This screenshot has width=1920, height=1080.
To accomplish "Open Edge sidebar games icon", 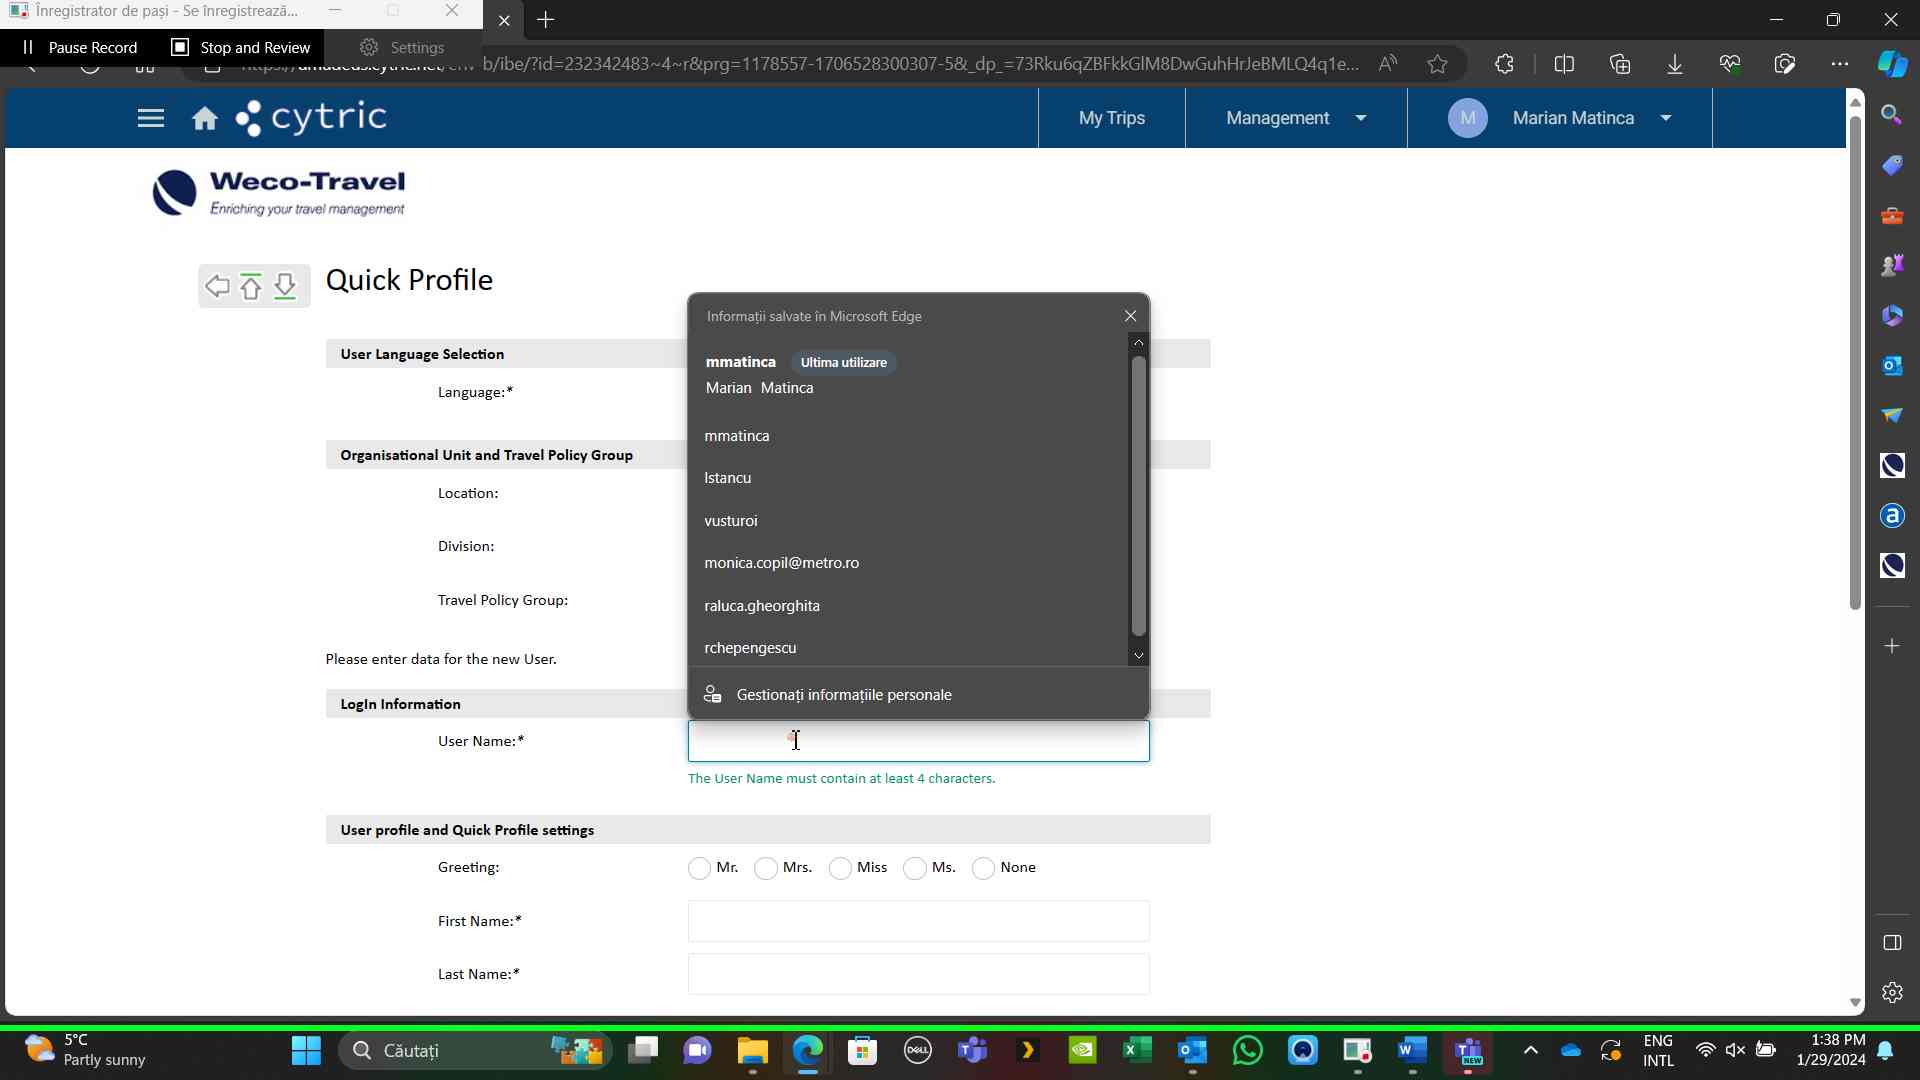I will tap(1892, 265).
